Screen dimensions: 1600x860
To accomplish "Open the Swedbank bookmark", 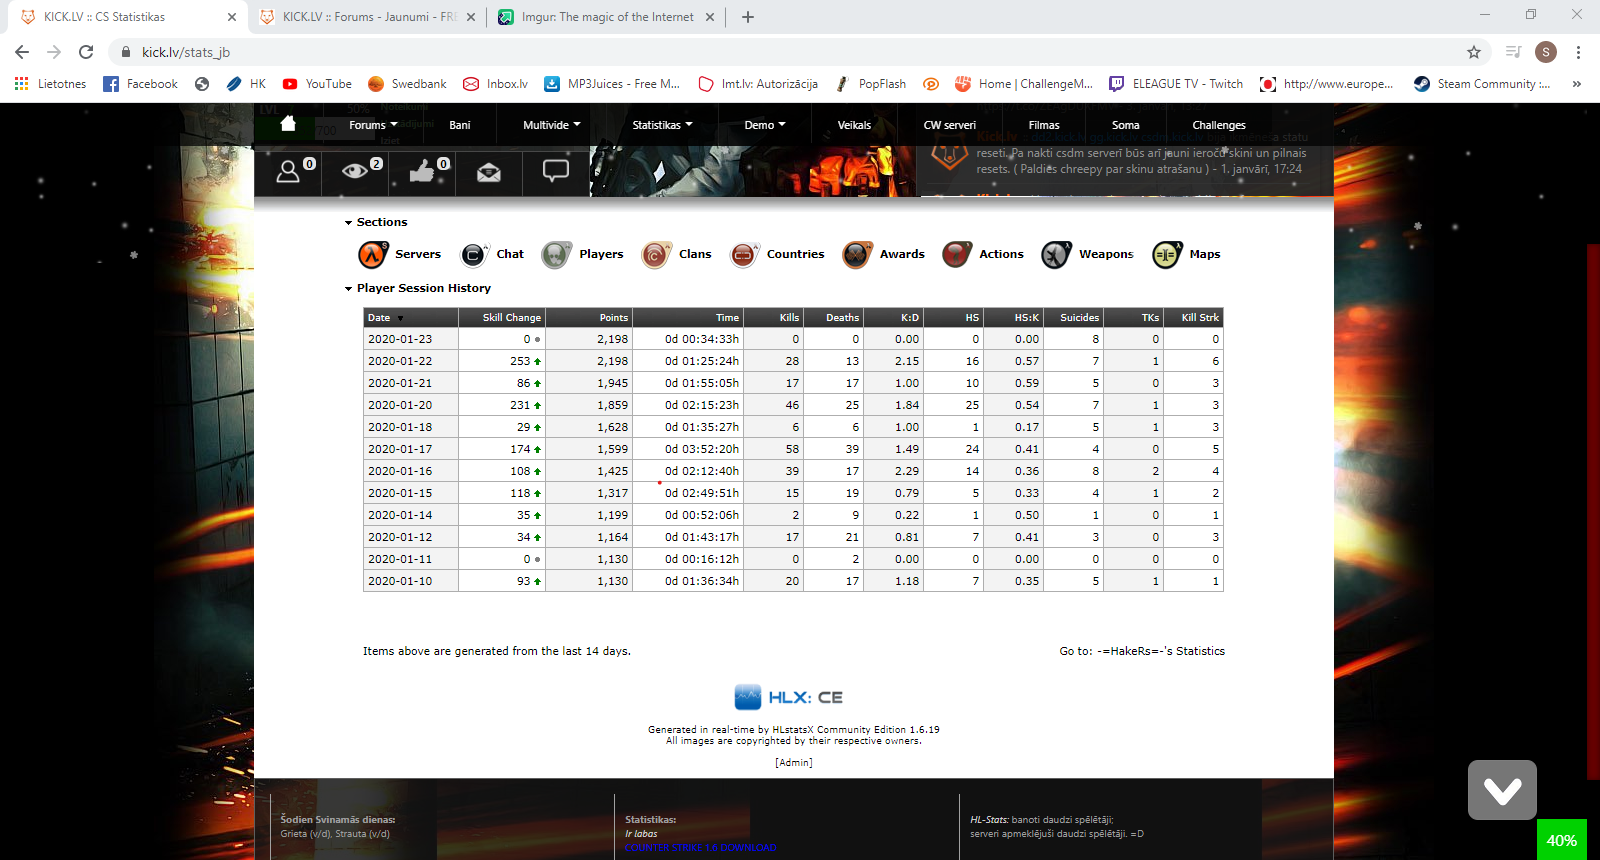I will (407, 84).
